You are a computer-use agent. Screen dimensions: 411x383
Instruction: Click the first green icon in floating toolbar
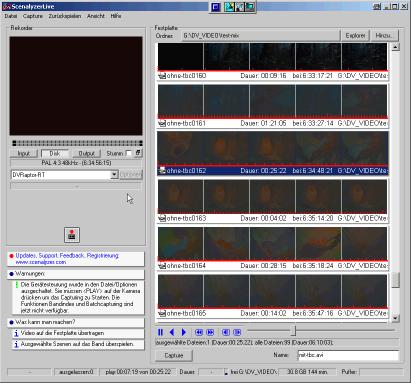coord(229,7)
